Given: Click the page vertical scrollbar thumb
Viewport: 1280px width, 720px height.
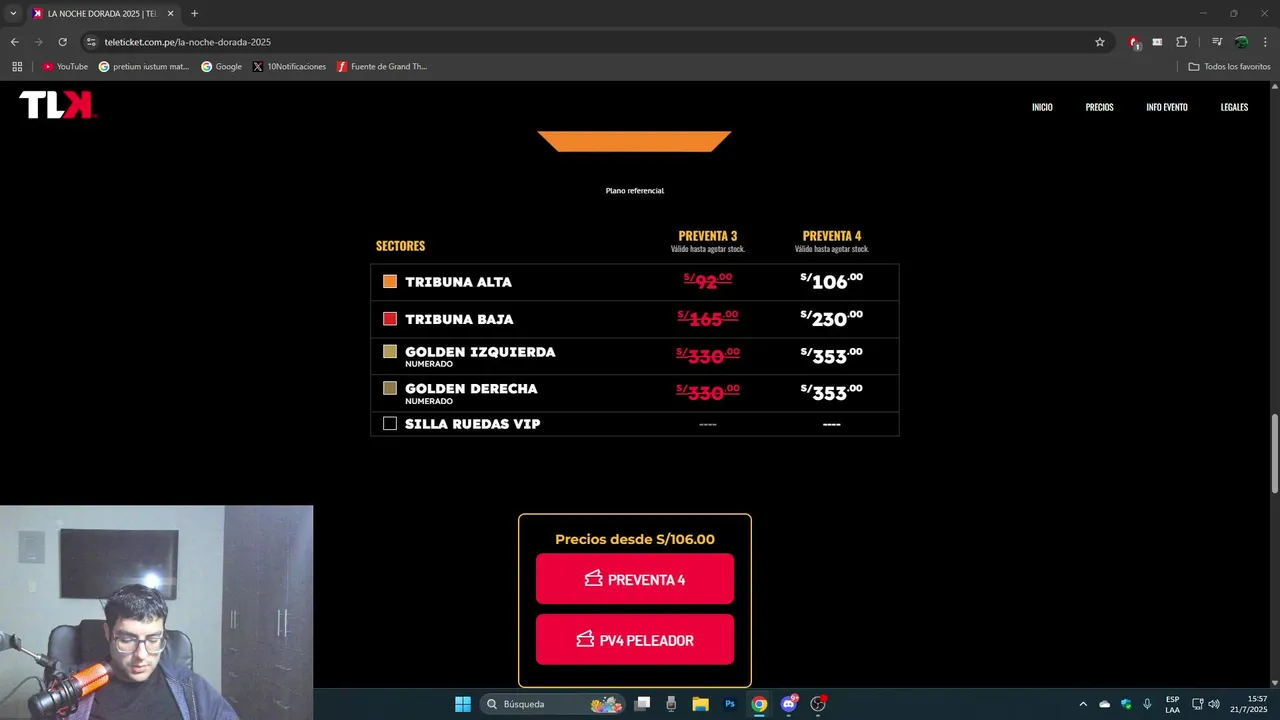Looking at the screenshot, I should pyautogui.click(x=1274, y=453).
